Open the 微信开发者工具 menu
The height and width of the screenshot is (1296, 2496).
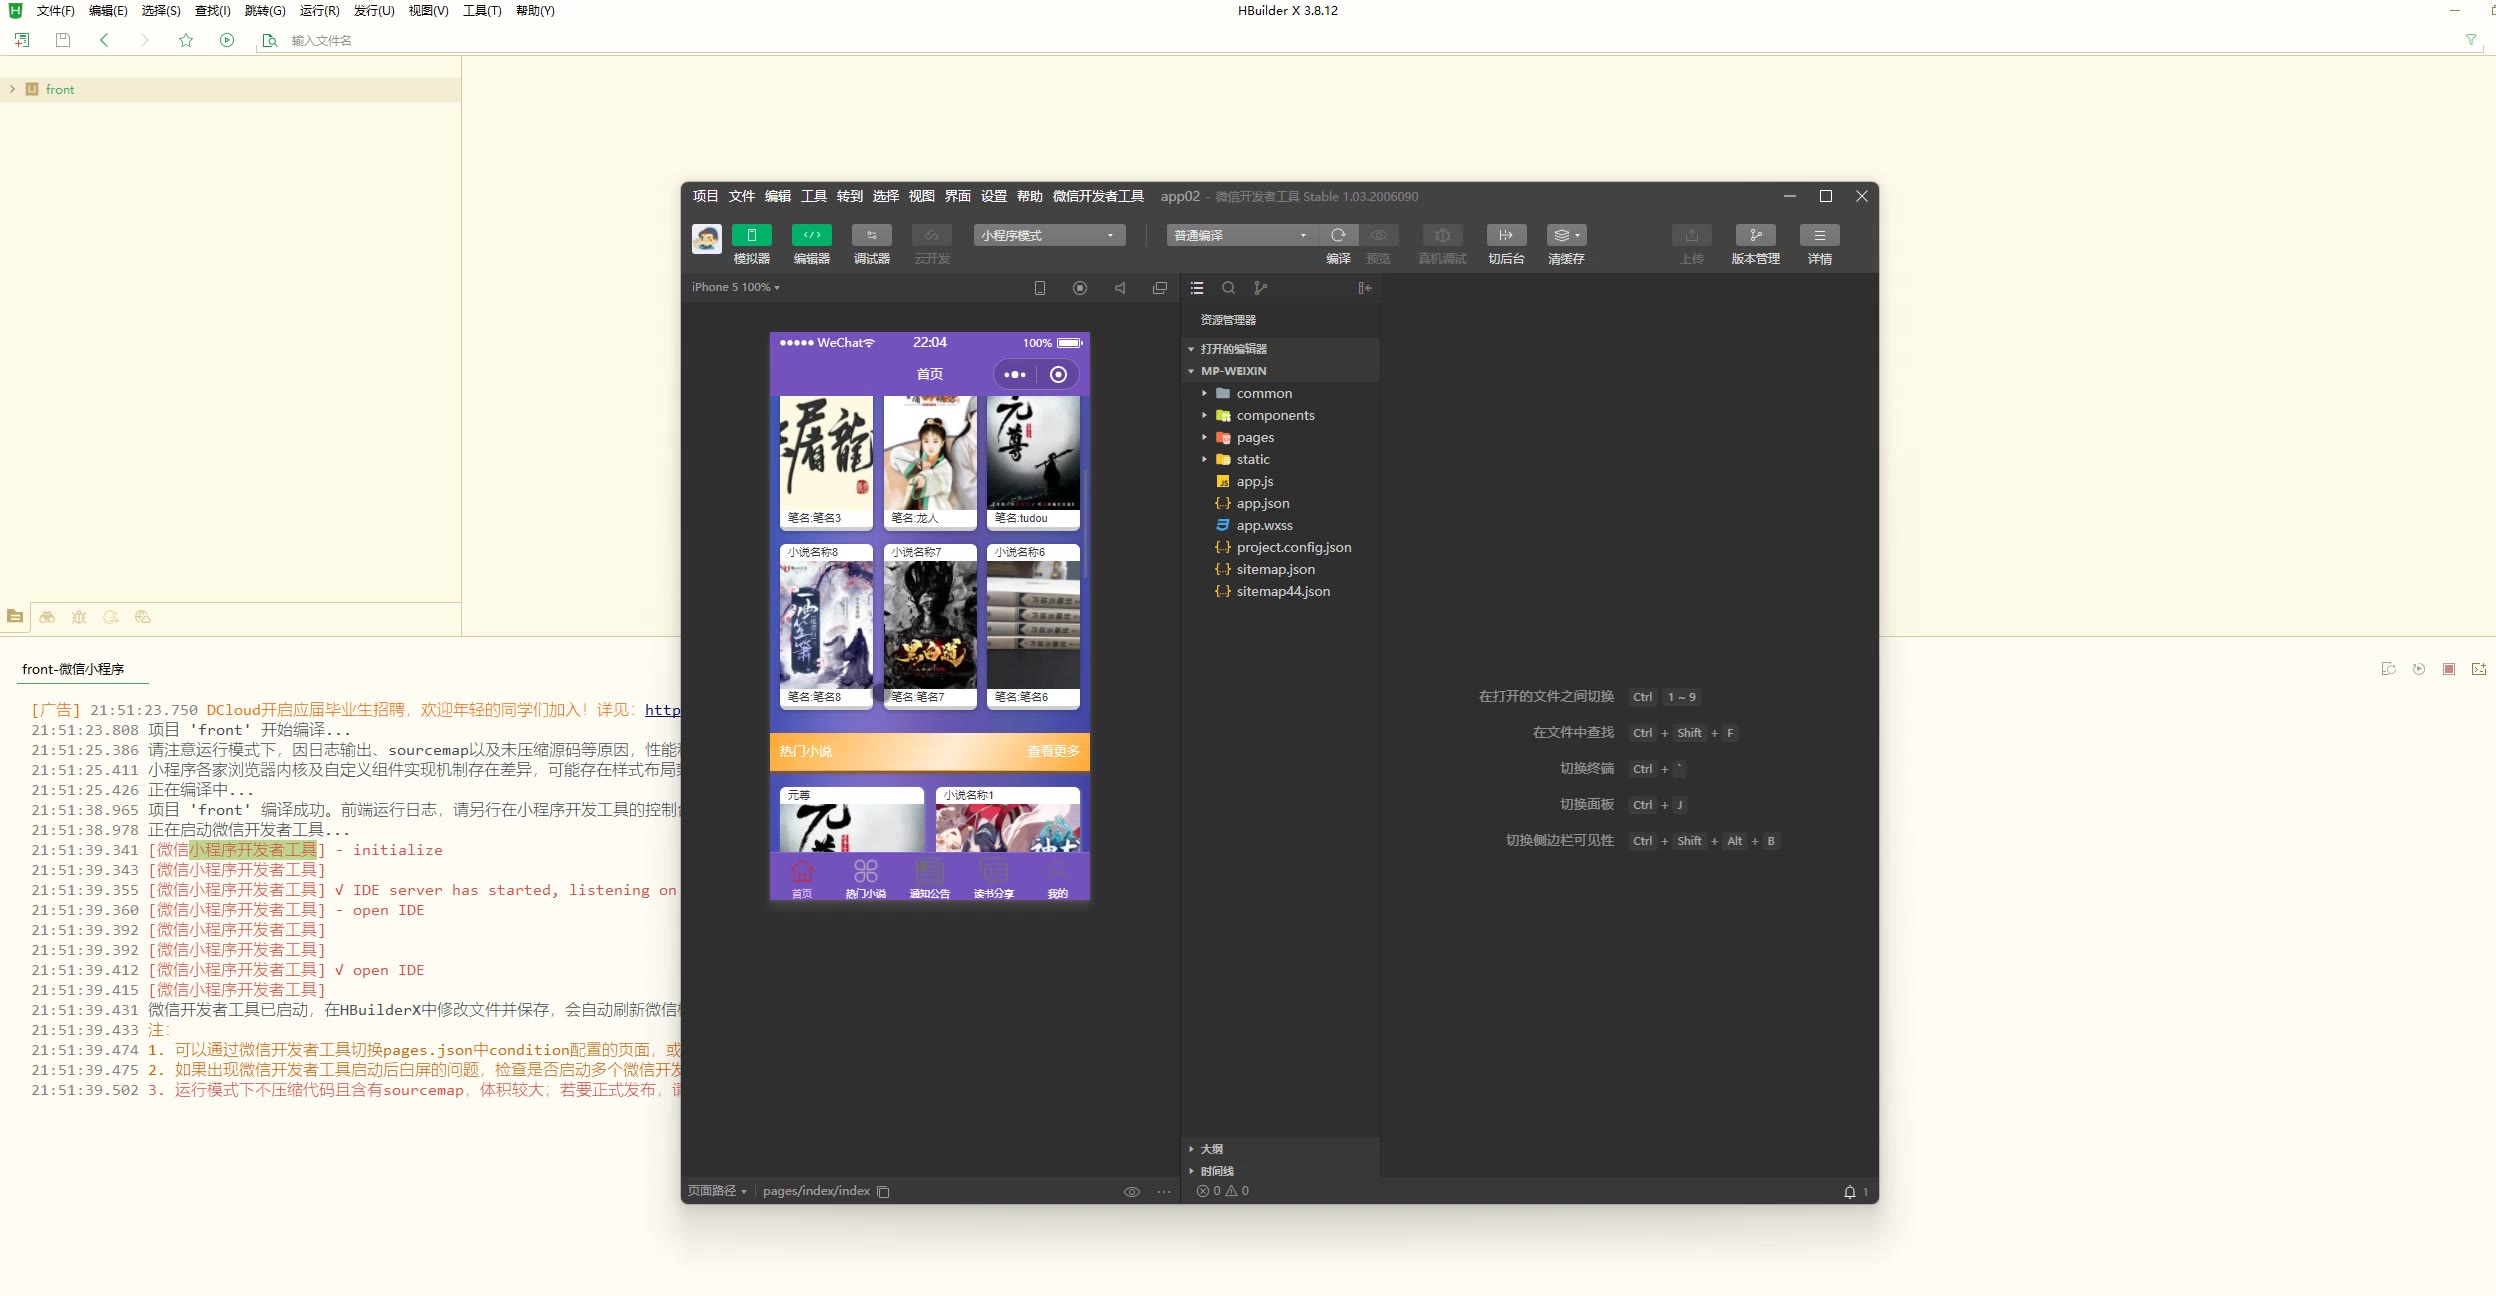[1098, 196]
